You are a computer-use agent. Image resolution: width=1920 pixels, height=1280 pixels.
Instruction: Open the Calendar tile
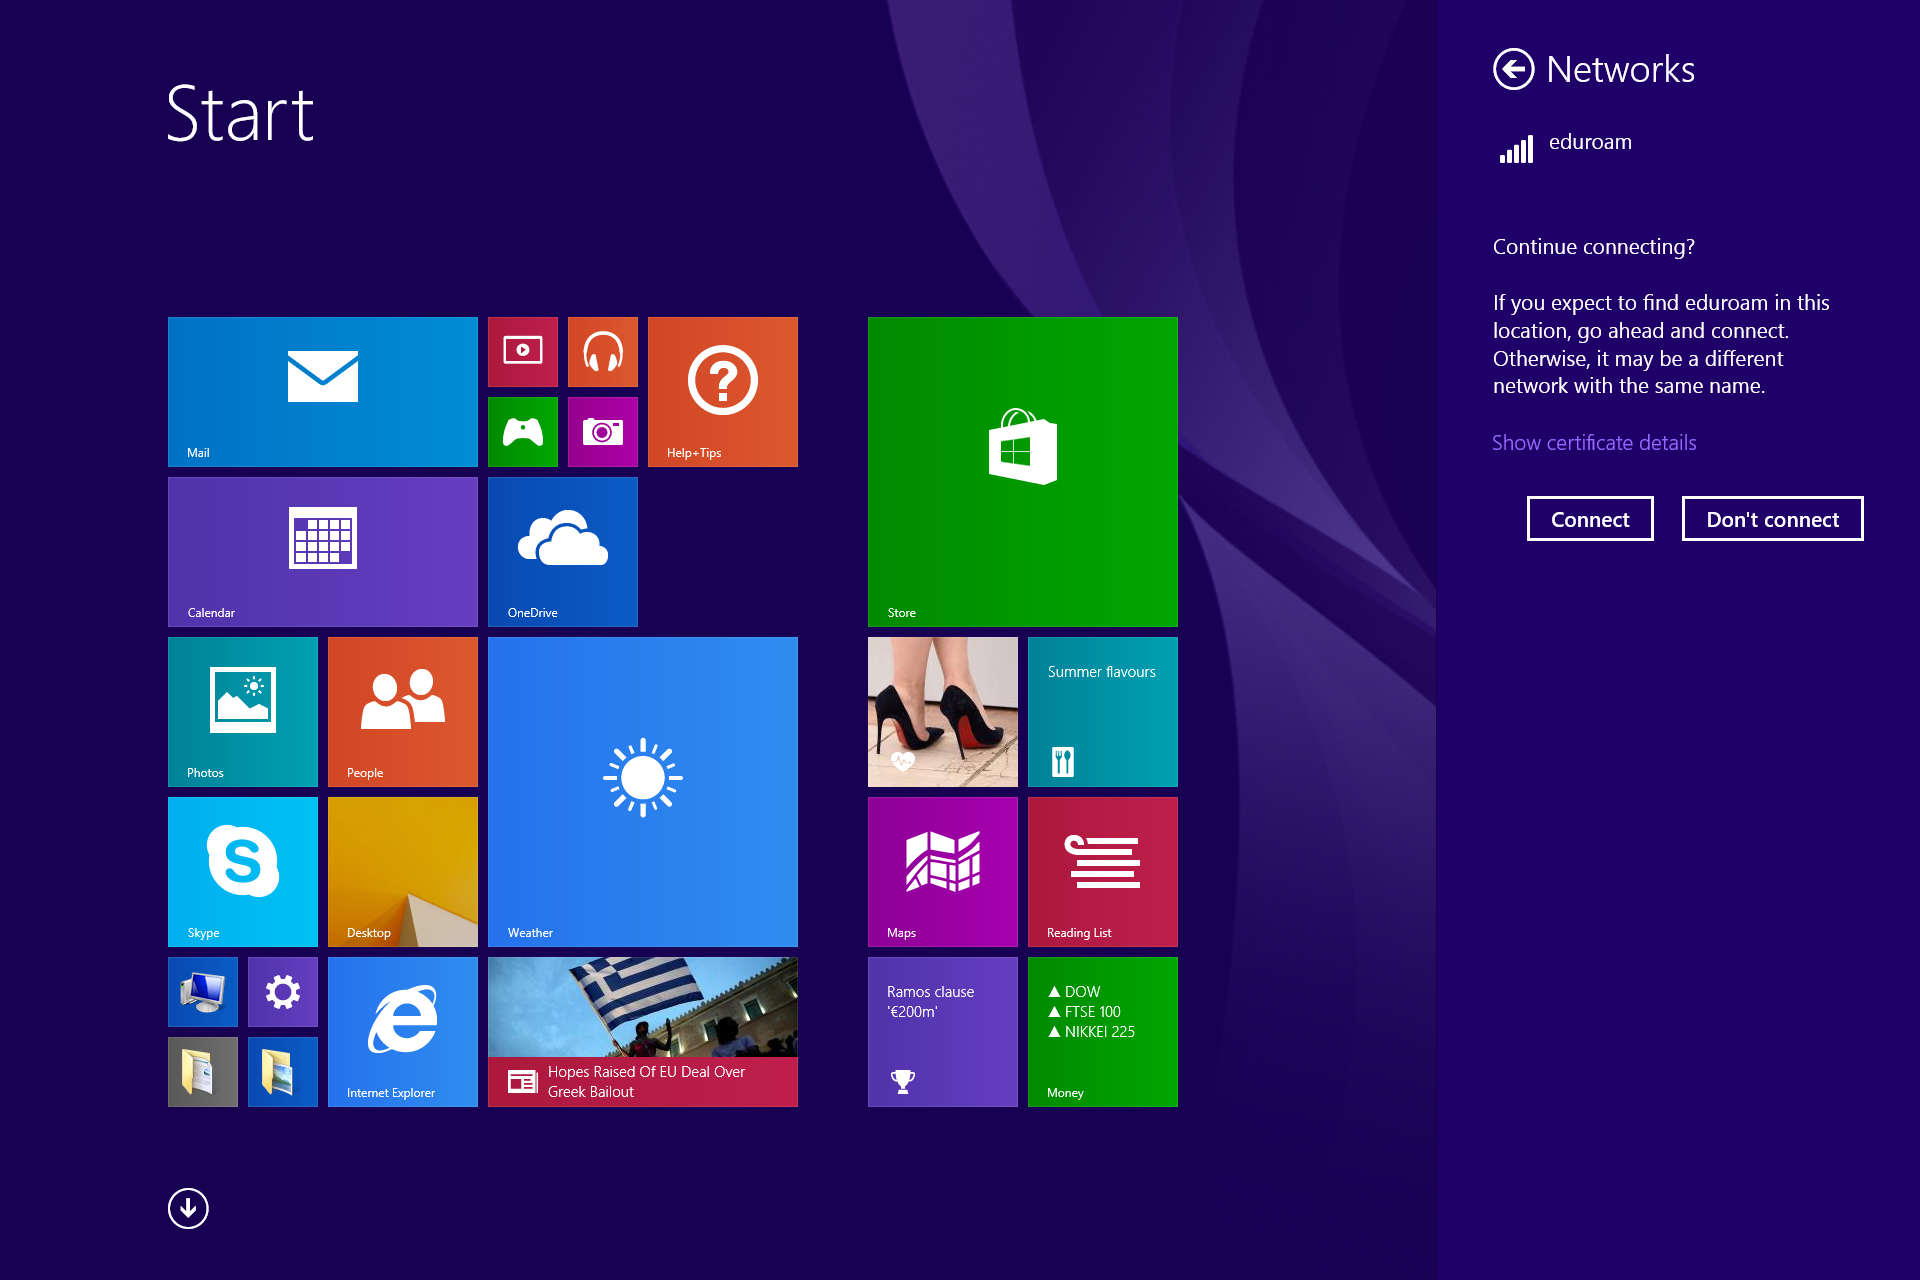323,552
